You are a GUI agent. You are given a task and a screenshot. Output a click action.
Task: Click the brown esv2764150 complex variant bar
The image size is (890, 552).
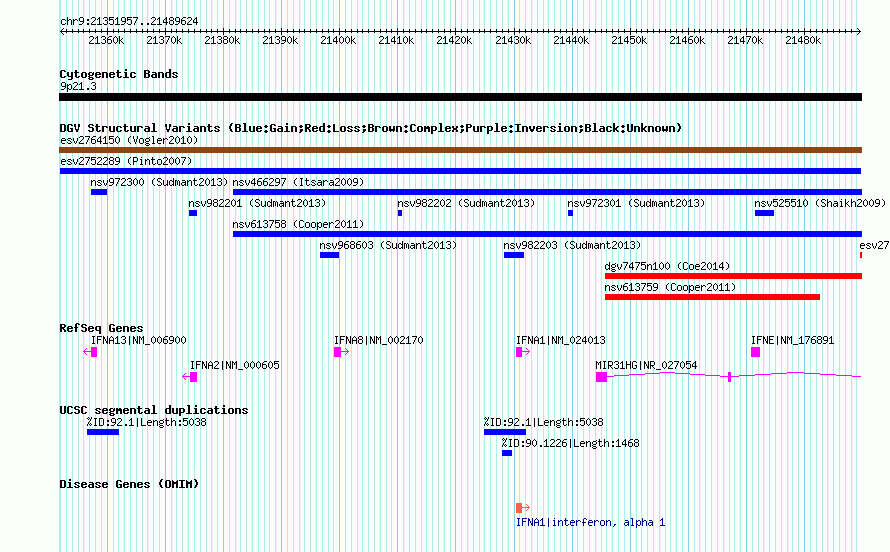(x=460, y=150)
